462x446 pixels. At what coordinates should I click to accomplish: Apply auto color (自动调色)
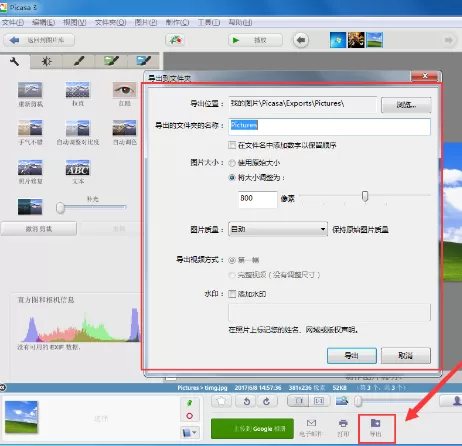pyautogui.click(x=124, y=133)
